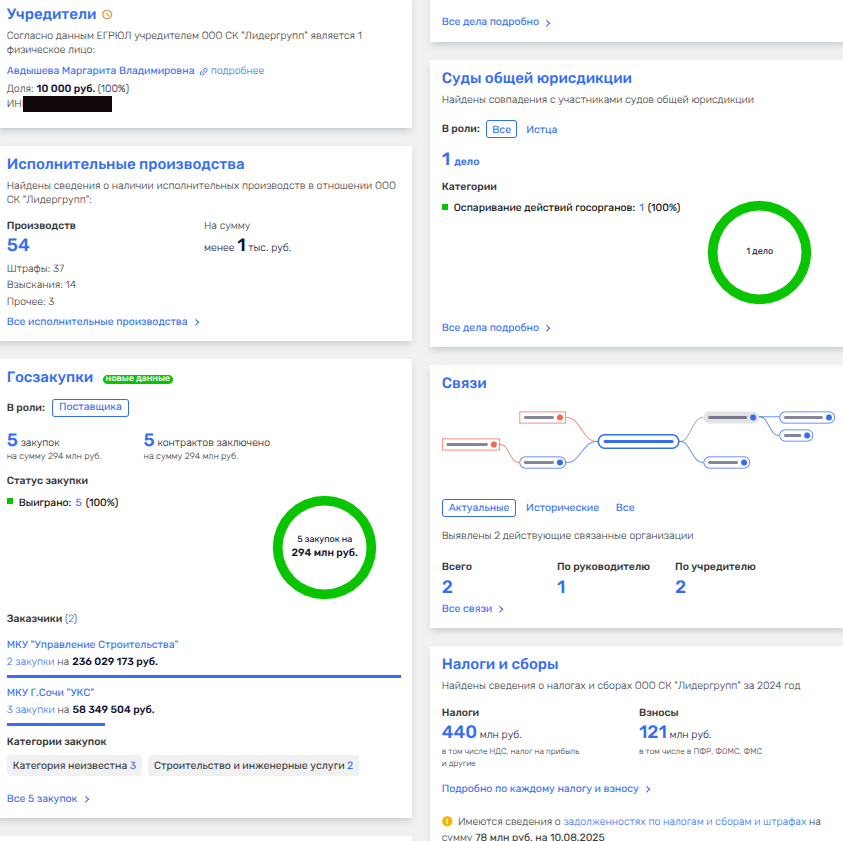
Task: Click 'Строительство и инженерные услуги' category tag
Action: coord(253,766)
